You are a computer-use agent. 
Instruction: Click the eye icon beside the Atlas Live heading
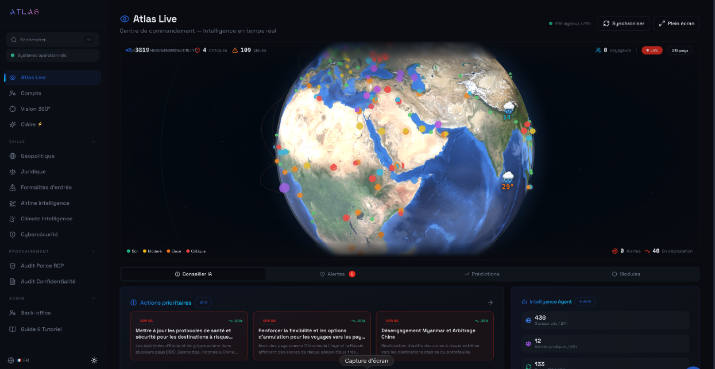click(x=124, y=19)
